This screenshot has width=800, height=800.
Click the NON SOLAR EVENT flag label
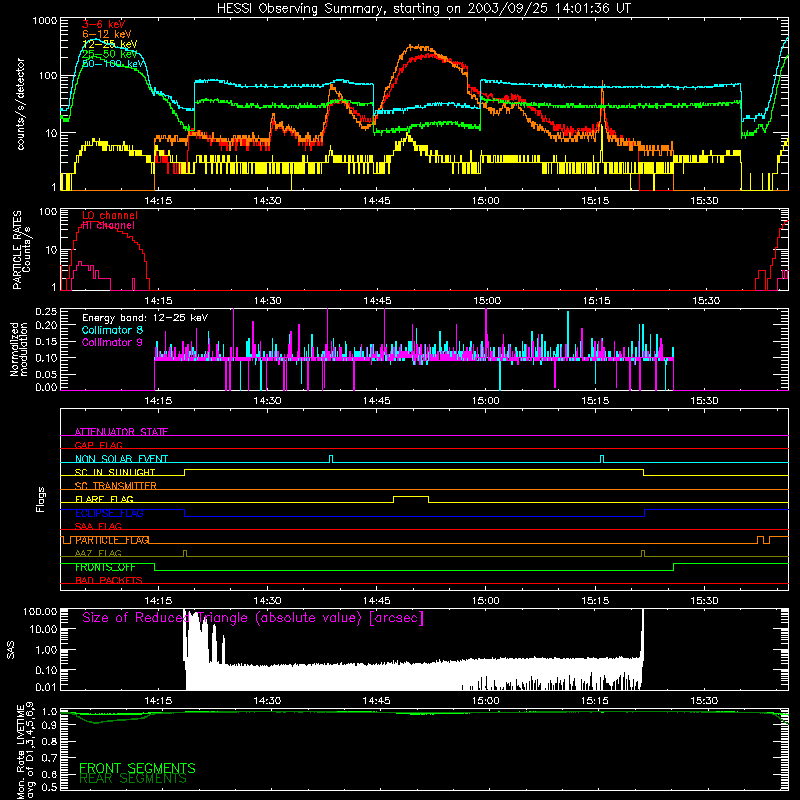click(121, 459)
